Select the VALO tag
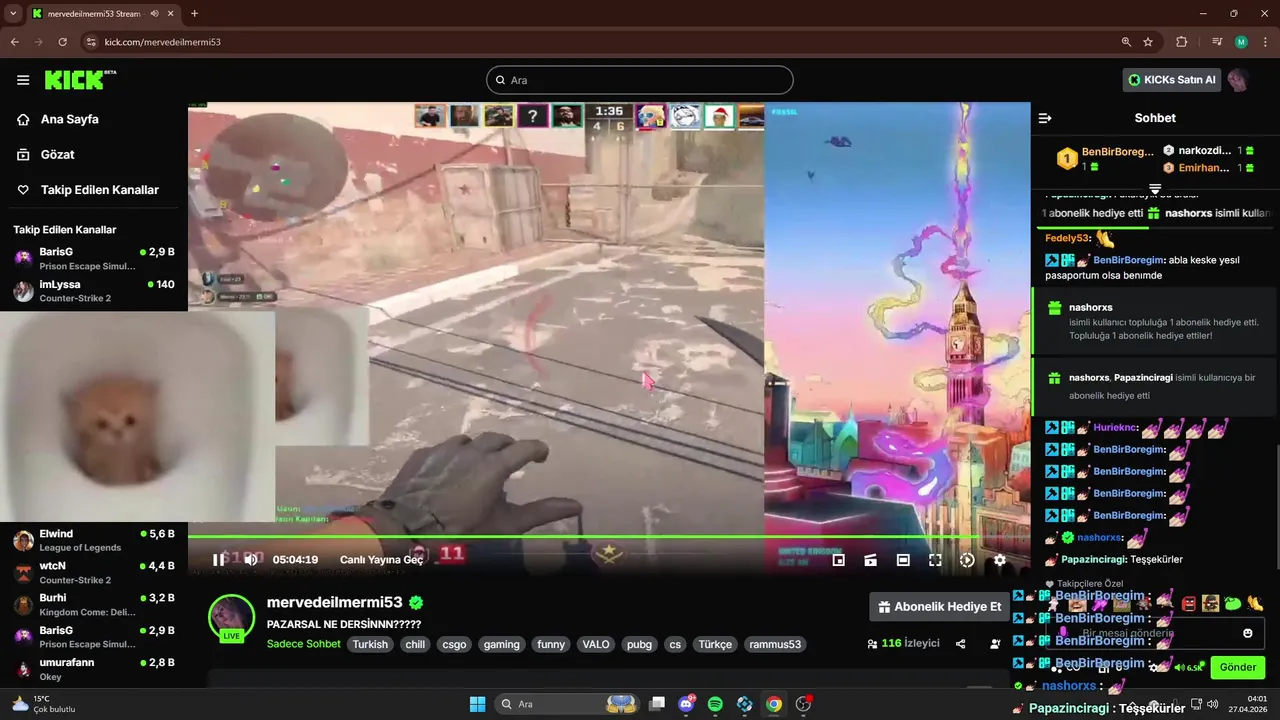Viewport: 1280px width, 720px height. click(x=596, y=644)
